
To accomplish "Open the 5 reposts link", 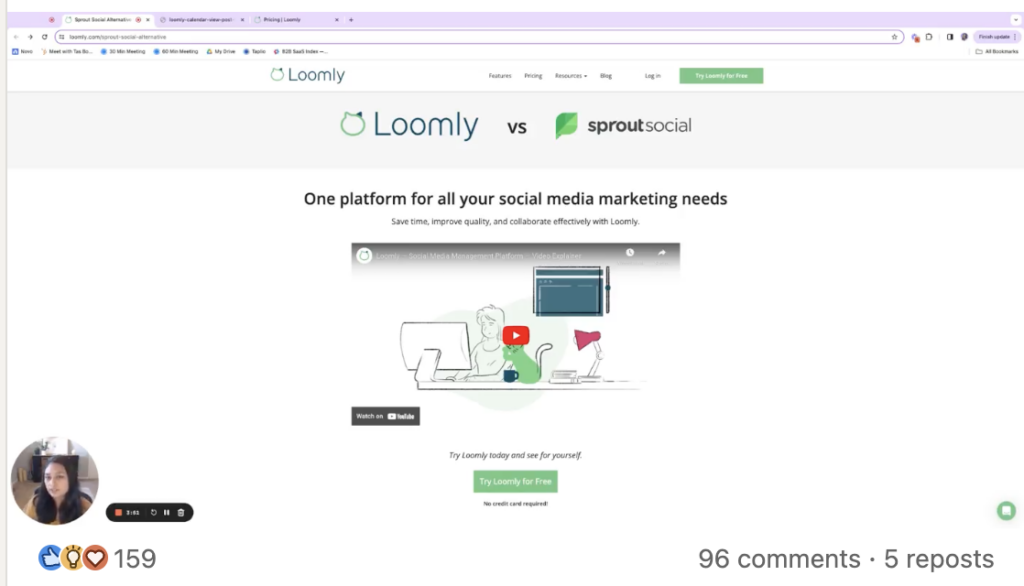I will [x=939, y=559].
